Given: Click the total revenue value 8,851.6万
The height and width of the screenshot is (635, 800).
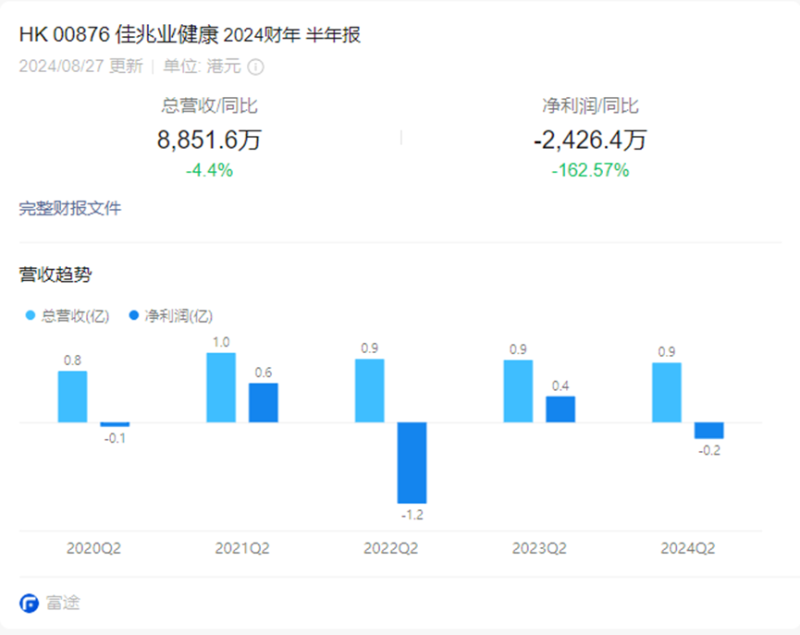Looking at the screenshot, I should click(209, 140).
